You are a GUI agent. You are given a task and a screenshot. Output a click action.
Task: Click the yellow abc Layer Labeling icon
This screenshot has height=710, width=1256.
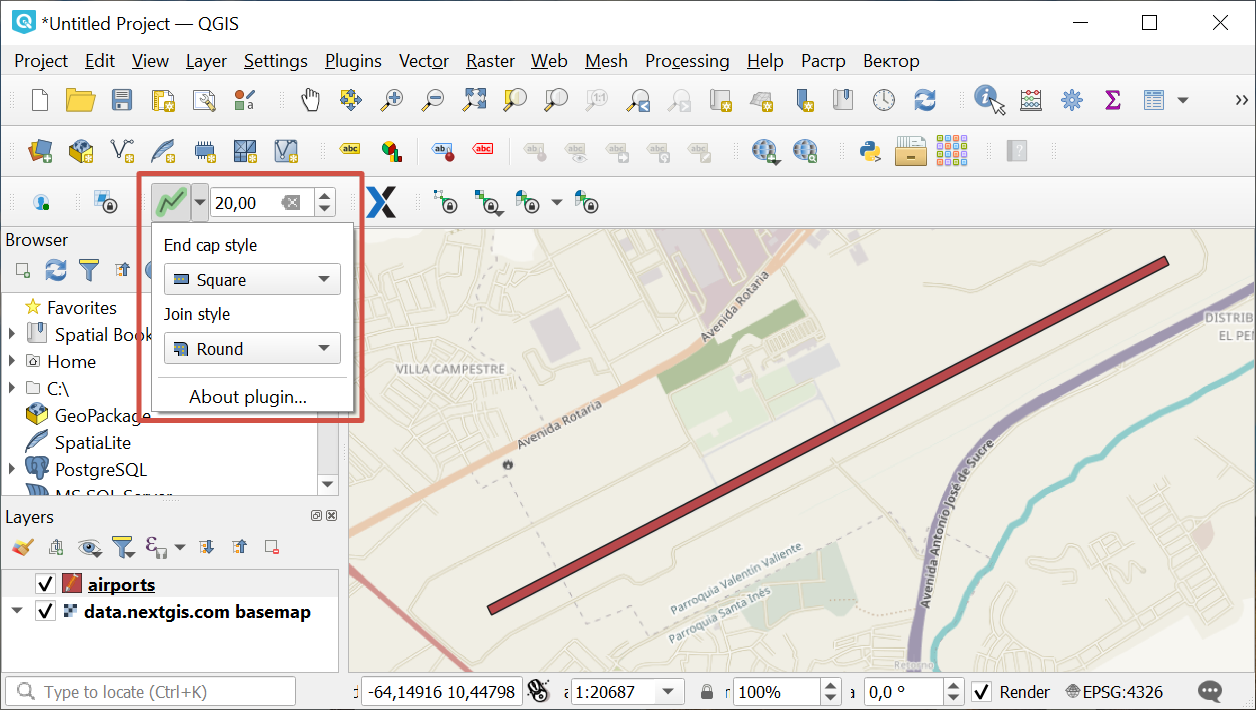[350, 149]
